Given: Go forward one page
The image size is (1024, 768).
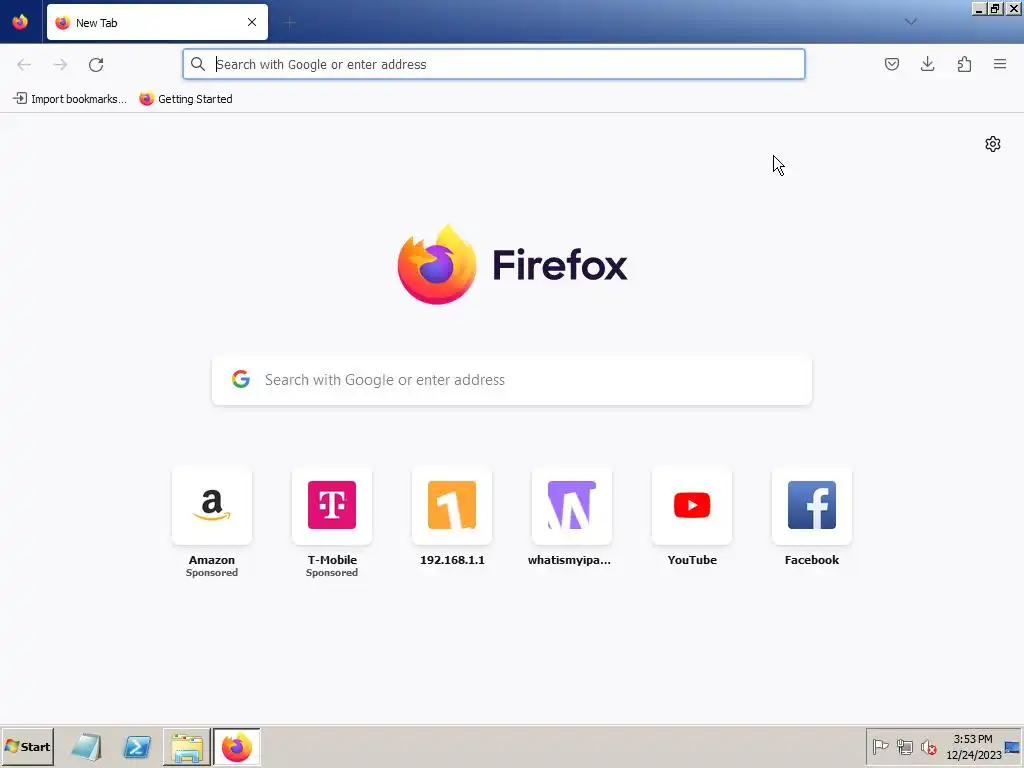Looking at the screenshot, I should point(60,65).
